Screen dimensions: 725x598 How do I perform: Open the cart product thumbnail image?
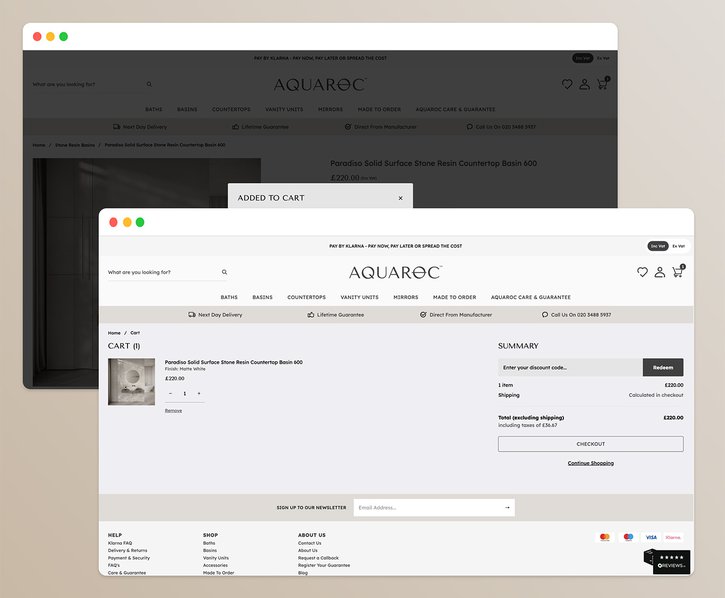point(131,382)
